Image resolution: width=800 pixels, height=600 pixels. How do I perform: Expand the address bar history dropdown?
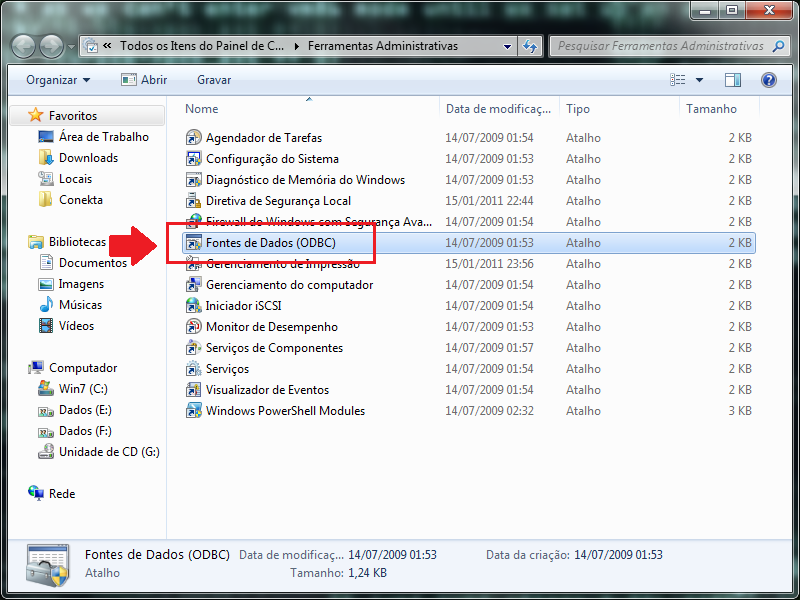click(507, 46)
